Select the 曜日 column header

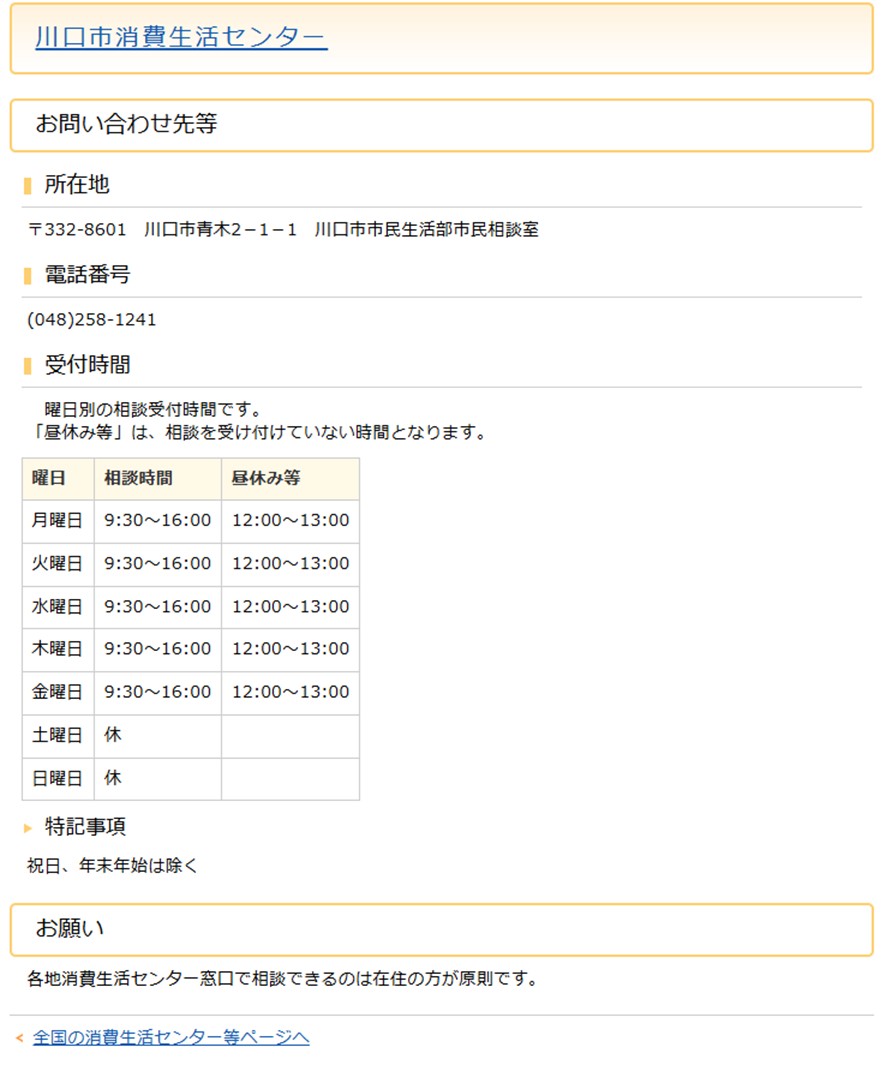pos(49,478)
